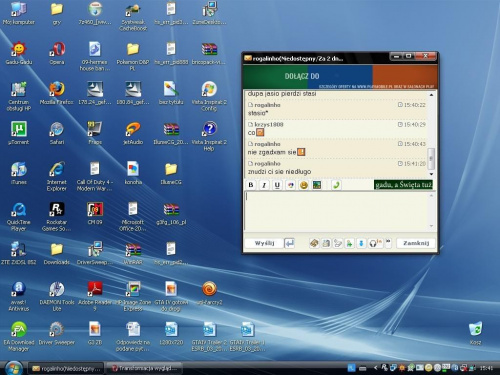This screenshot has width=500, height=375.
Task: Open EA Download Manager shortcut
Action: pos(19,336)
